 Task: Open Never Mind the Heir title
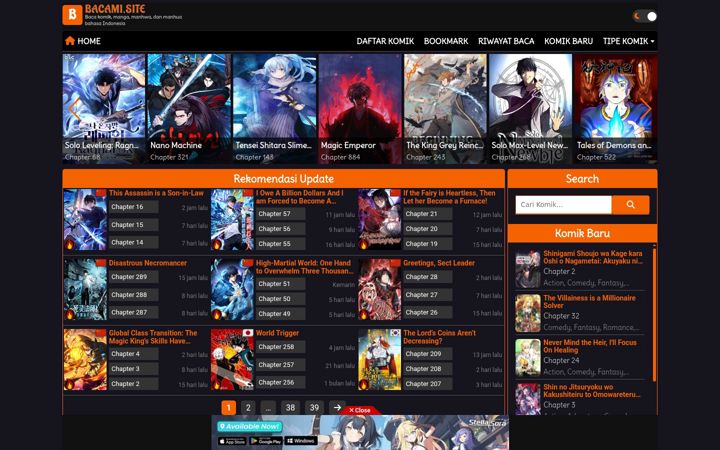(x=590, y=346)
